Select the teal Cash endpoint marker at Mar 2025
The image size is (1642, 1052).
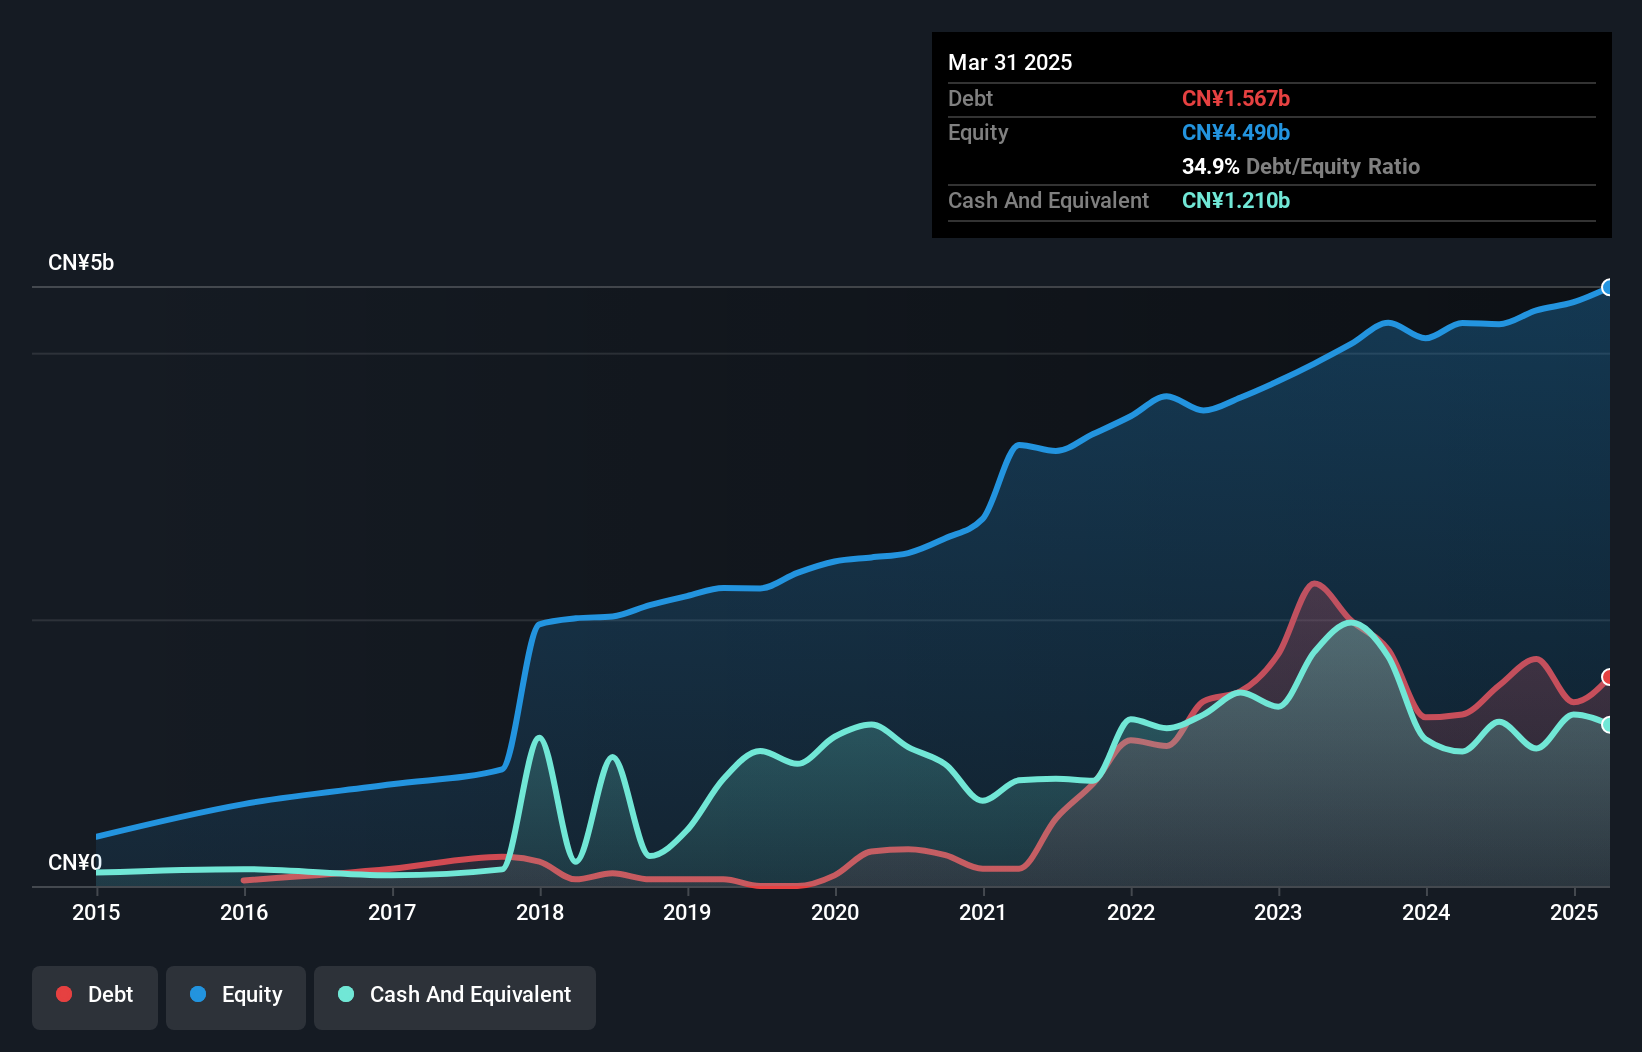tap(1608, 725)
